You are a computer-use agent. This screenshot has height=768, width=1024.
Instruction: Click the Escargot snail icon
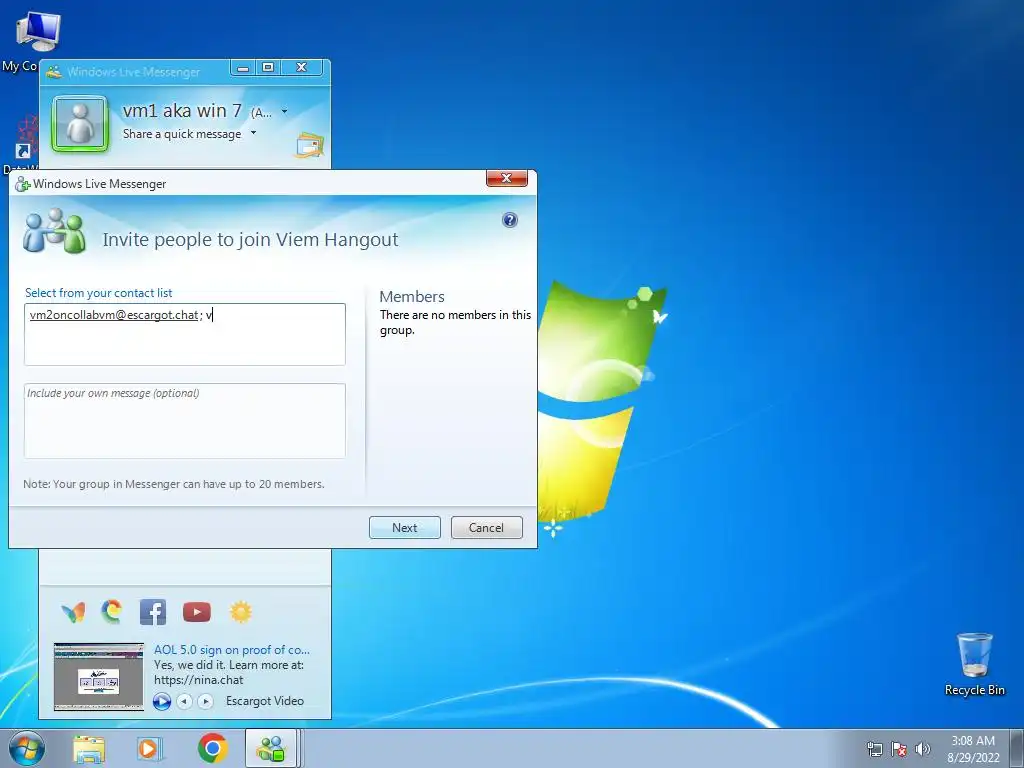(112, 612)
